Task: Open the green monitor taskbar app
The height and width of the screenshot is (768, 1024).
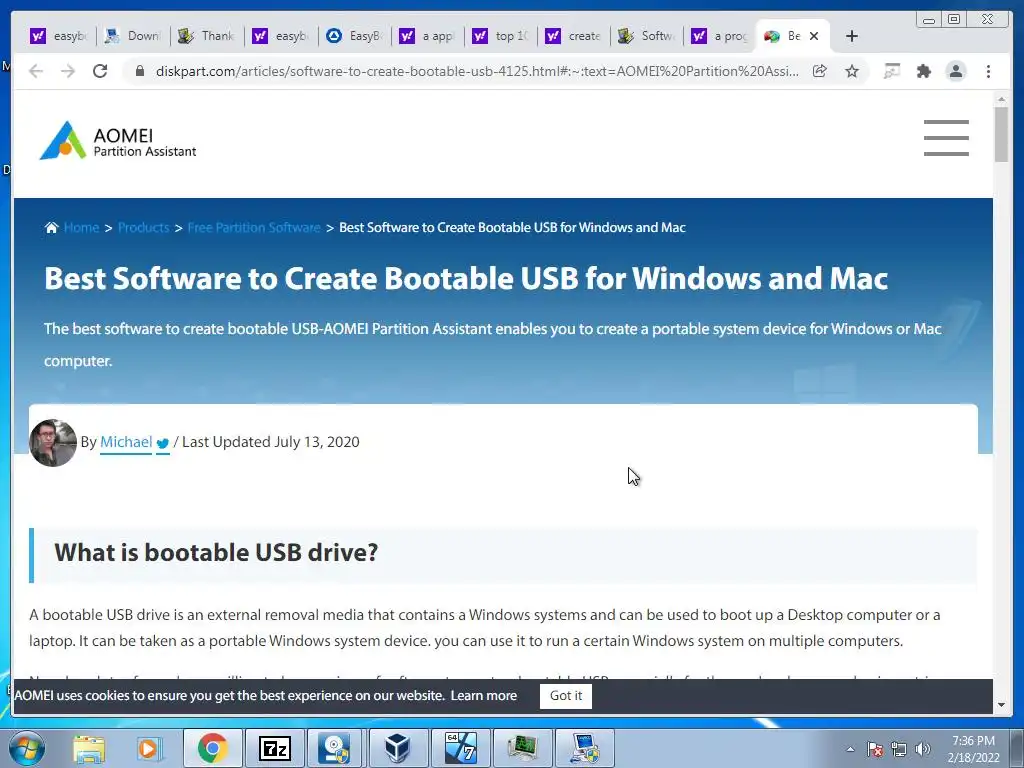Action: point(522,748)
